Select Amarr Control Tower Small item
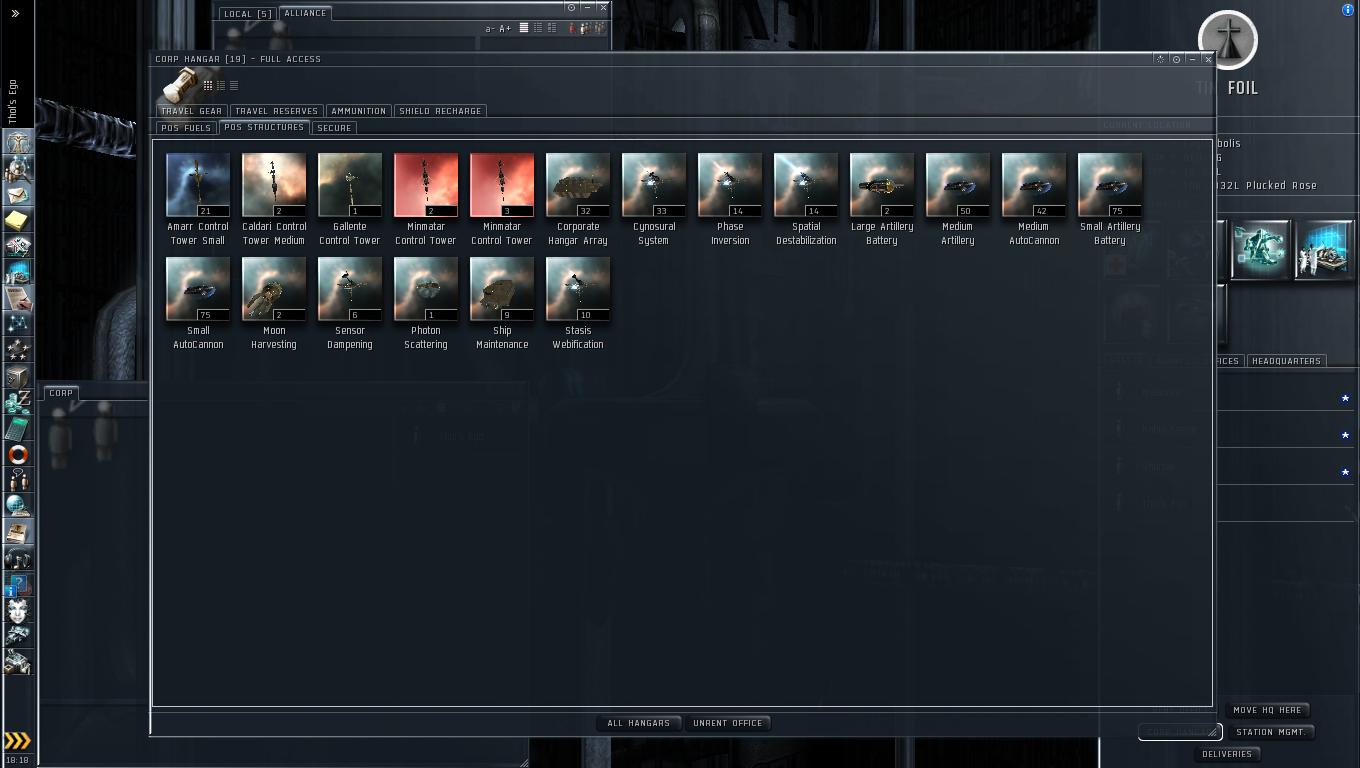 tap(198, 199)
